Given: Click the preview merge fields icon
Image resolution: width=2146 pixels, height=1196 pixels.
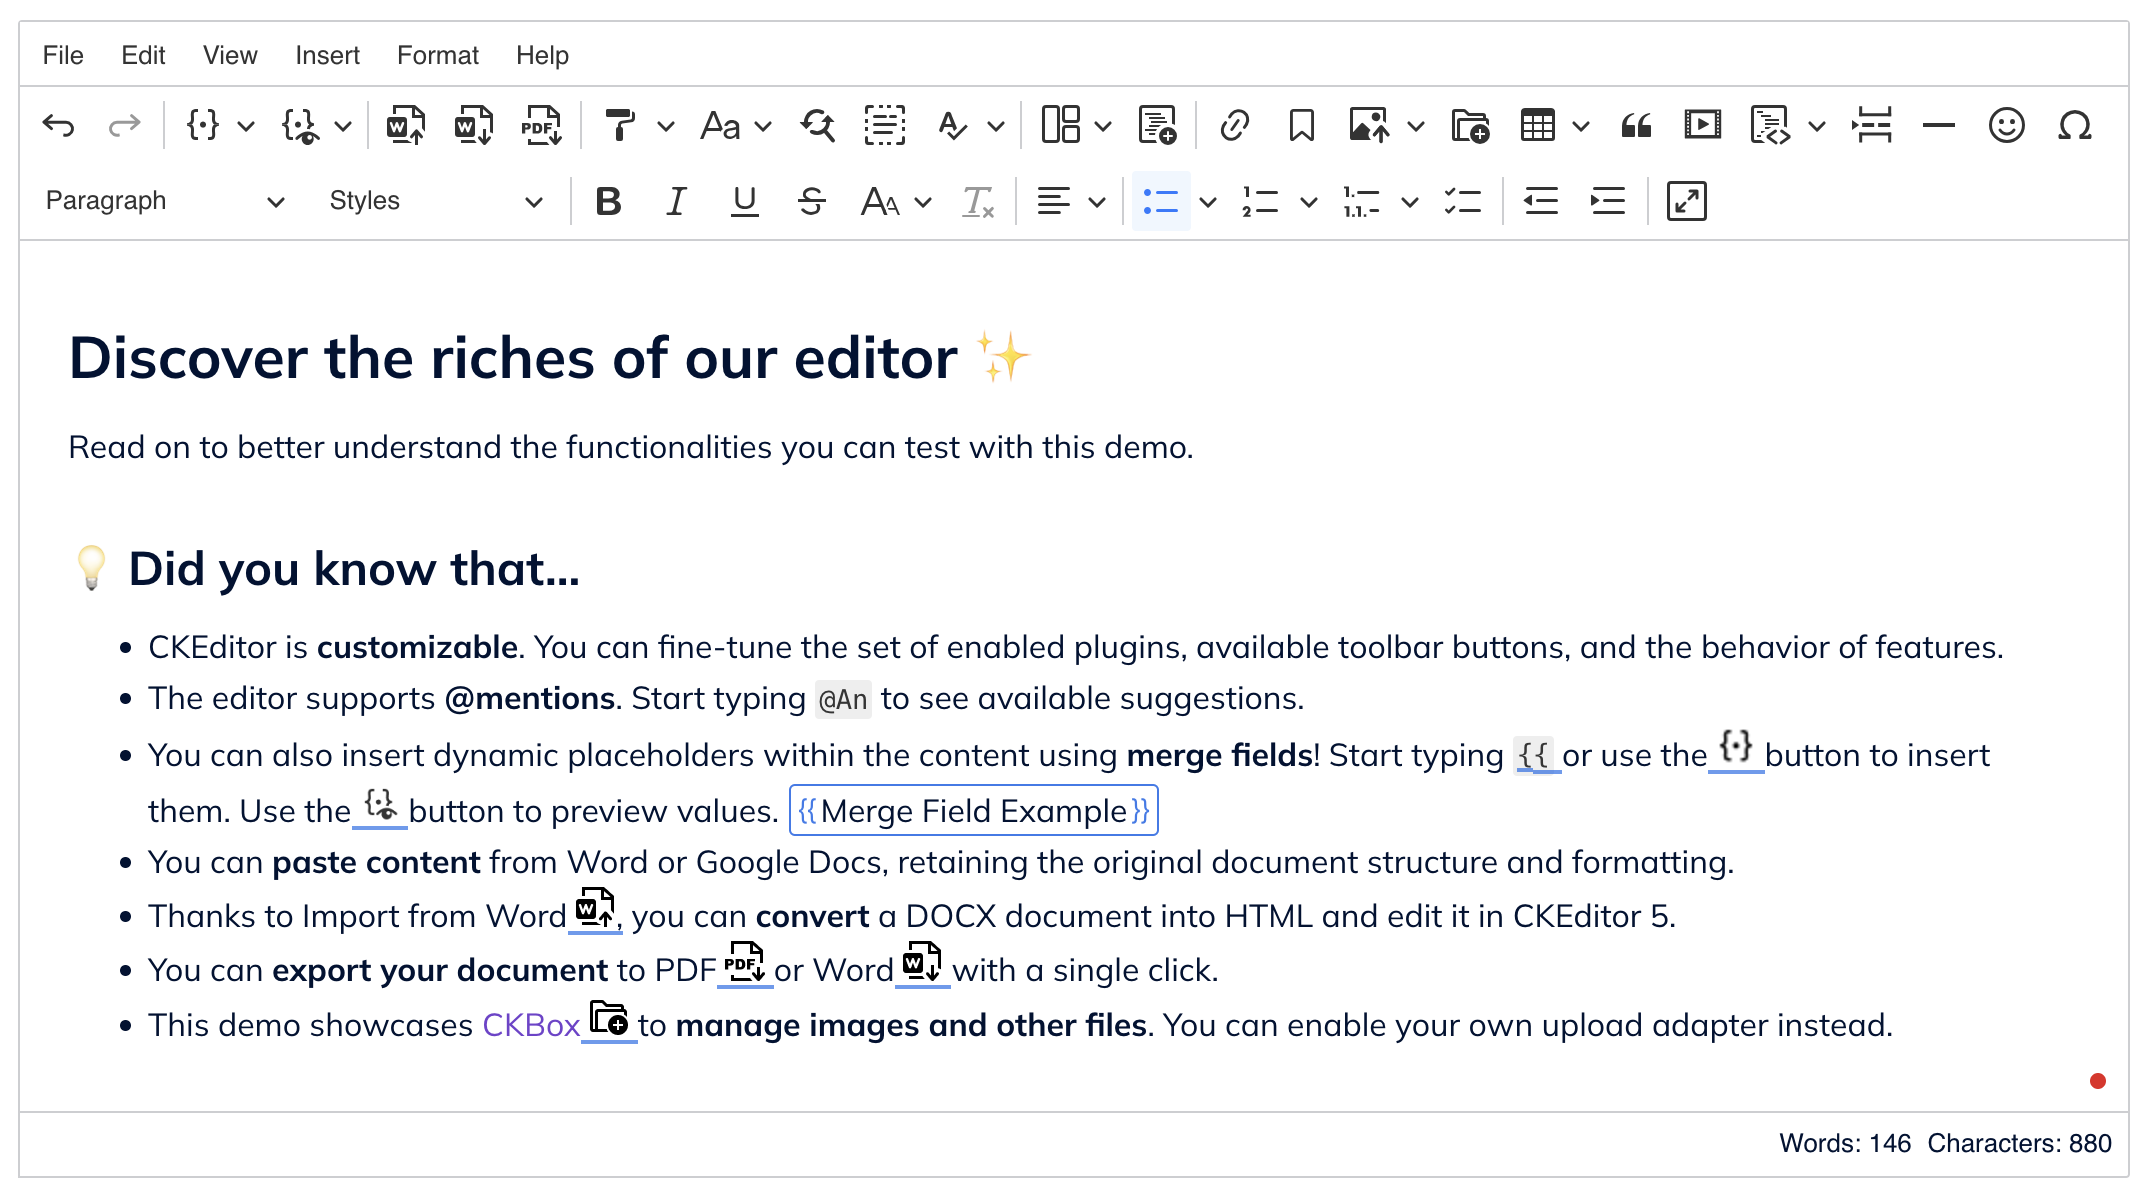Looking at the screenshot, I should 300,126.
